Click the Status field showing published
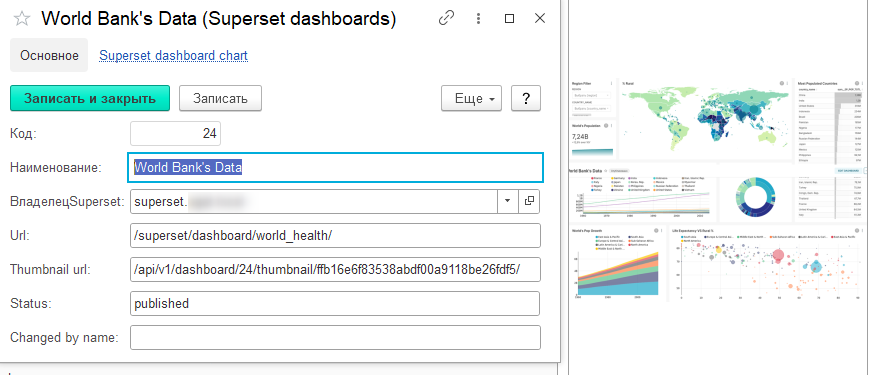This screenshot has width=876, height=375. pos(335,303)
